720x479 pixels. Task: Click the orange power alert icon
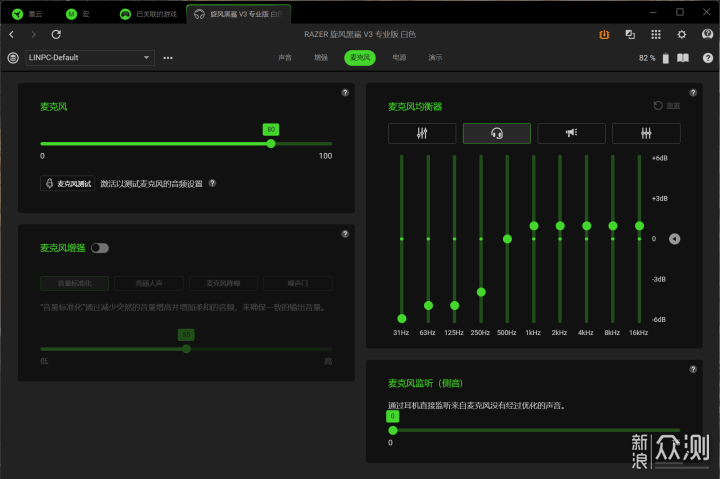604,34
